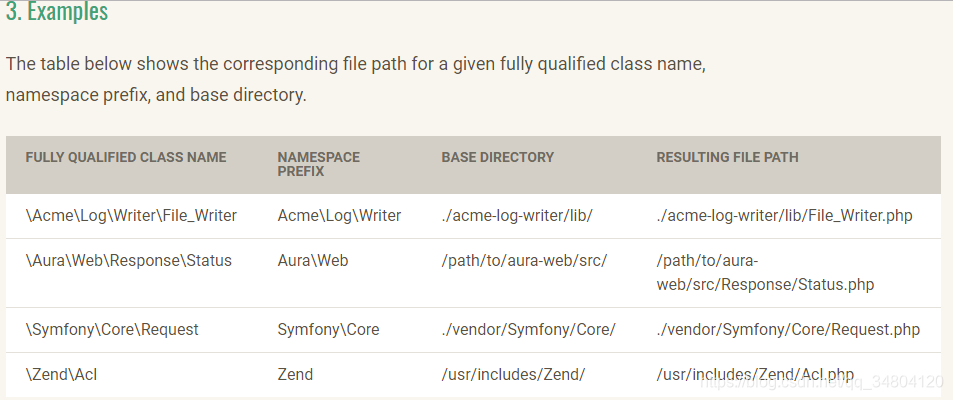Screen dimensions: 953x400
Task: Select the 'Namespace Prefix' column header
Action: pyautogui.click(x=318, y=164)
